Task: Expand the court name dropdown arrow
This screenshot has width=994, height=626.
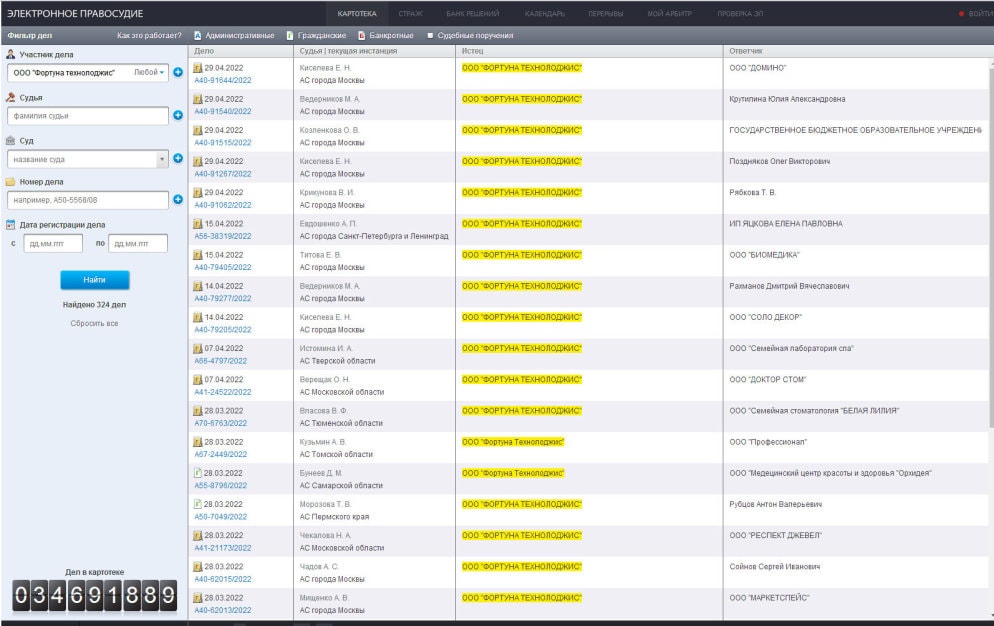Action: (162, 159)
